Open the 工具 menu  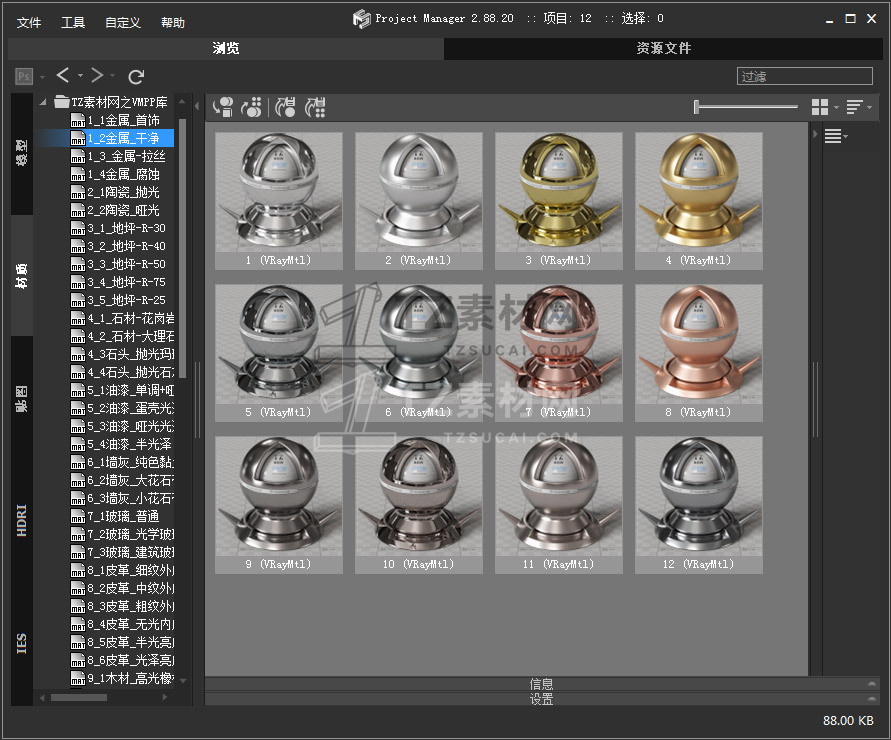[73, 23]
